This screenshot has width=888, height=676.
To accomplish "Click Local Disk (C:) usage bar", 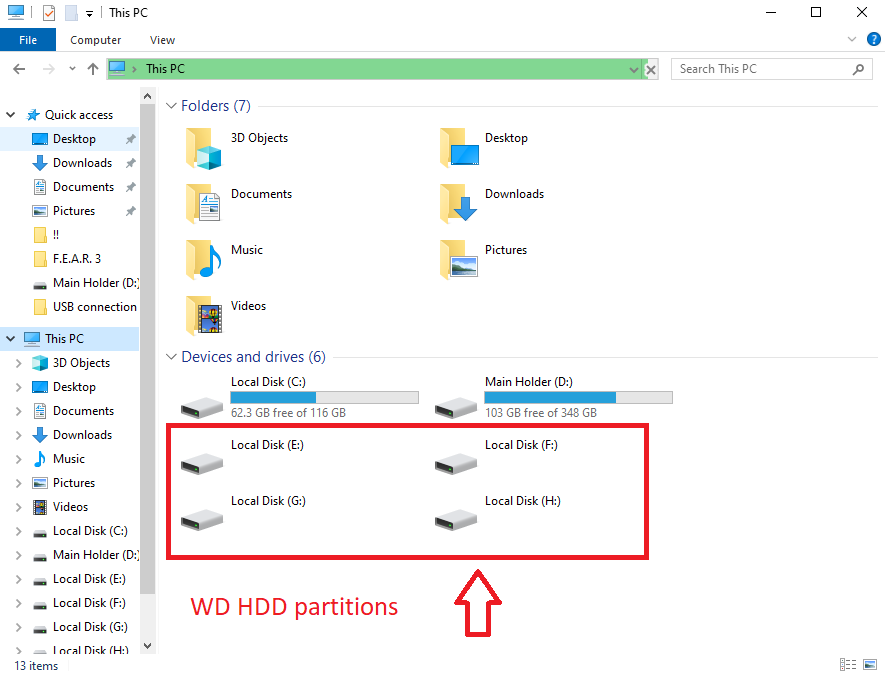I will coord(325,397).
